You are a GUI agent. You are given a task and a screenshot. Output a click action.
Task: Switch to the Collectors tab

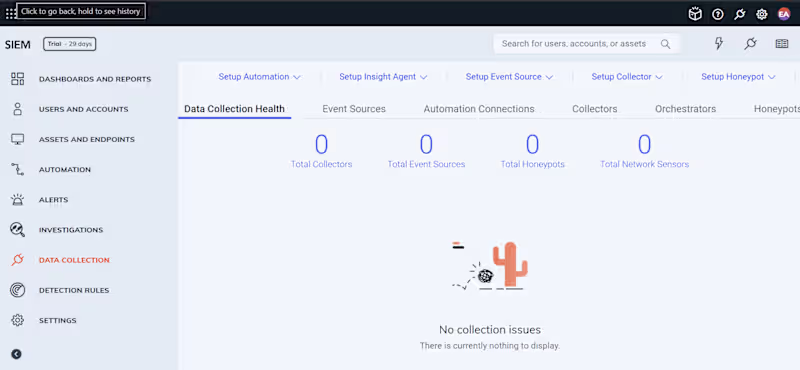[595, 109]
